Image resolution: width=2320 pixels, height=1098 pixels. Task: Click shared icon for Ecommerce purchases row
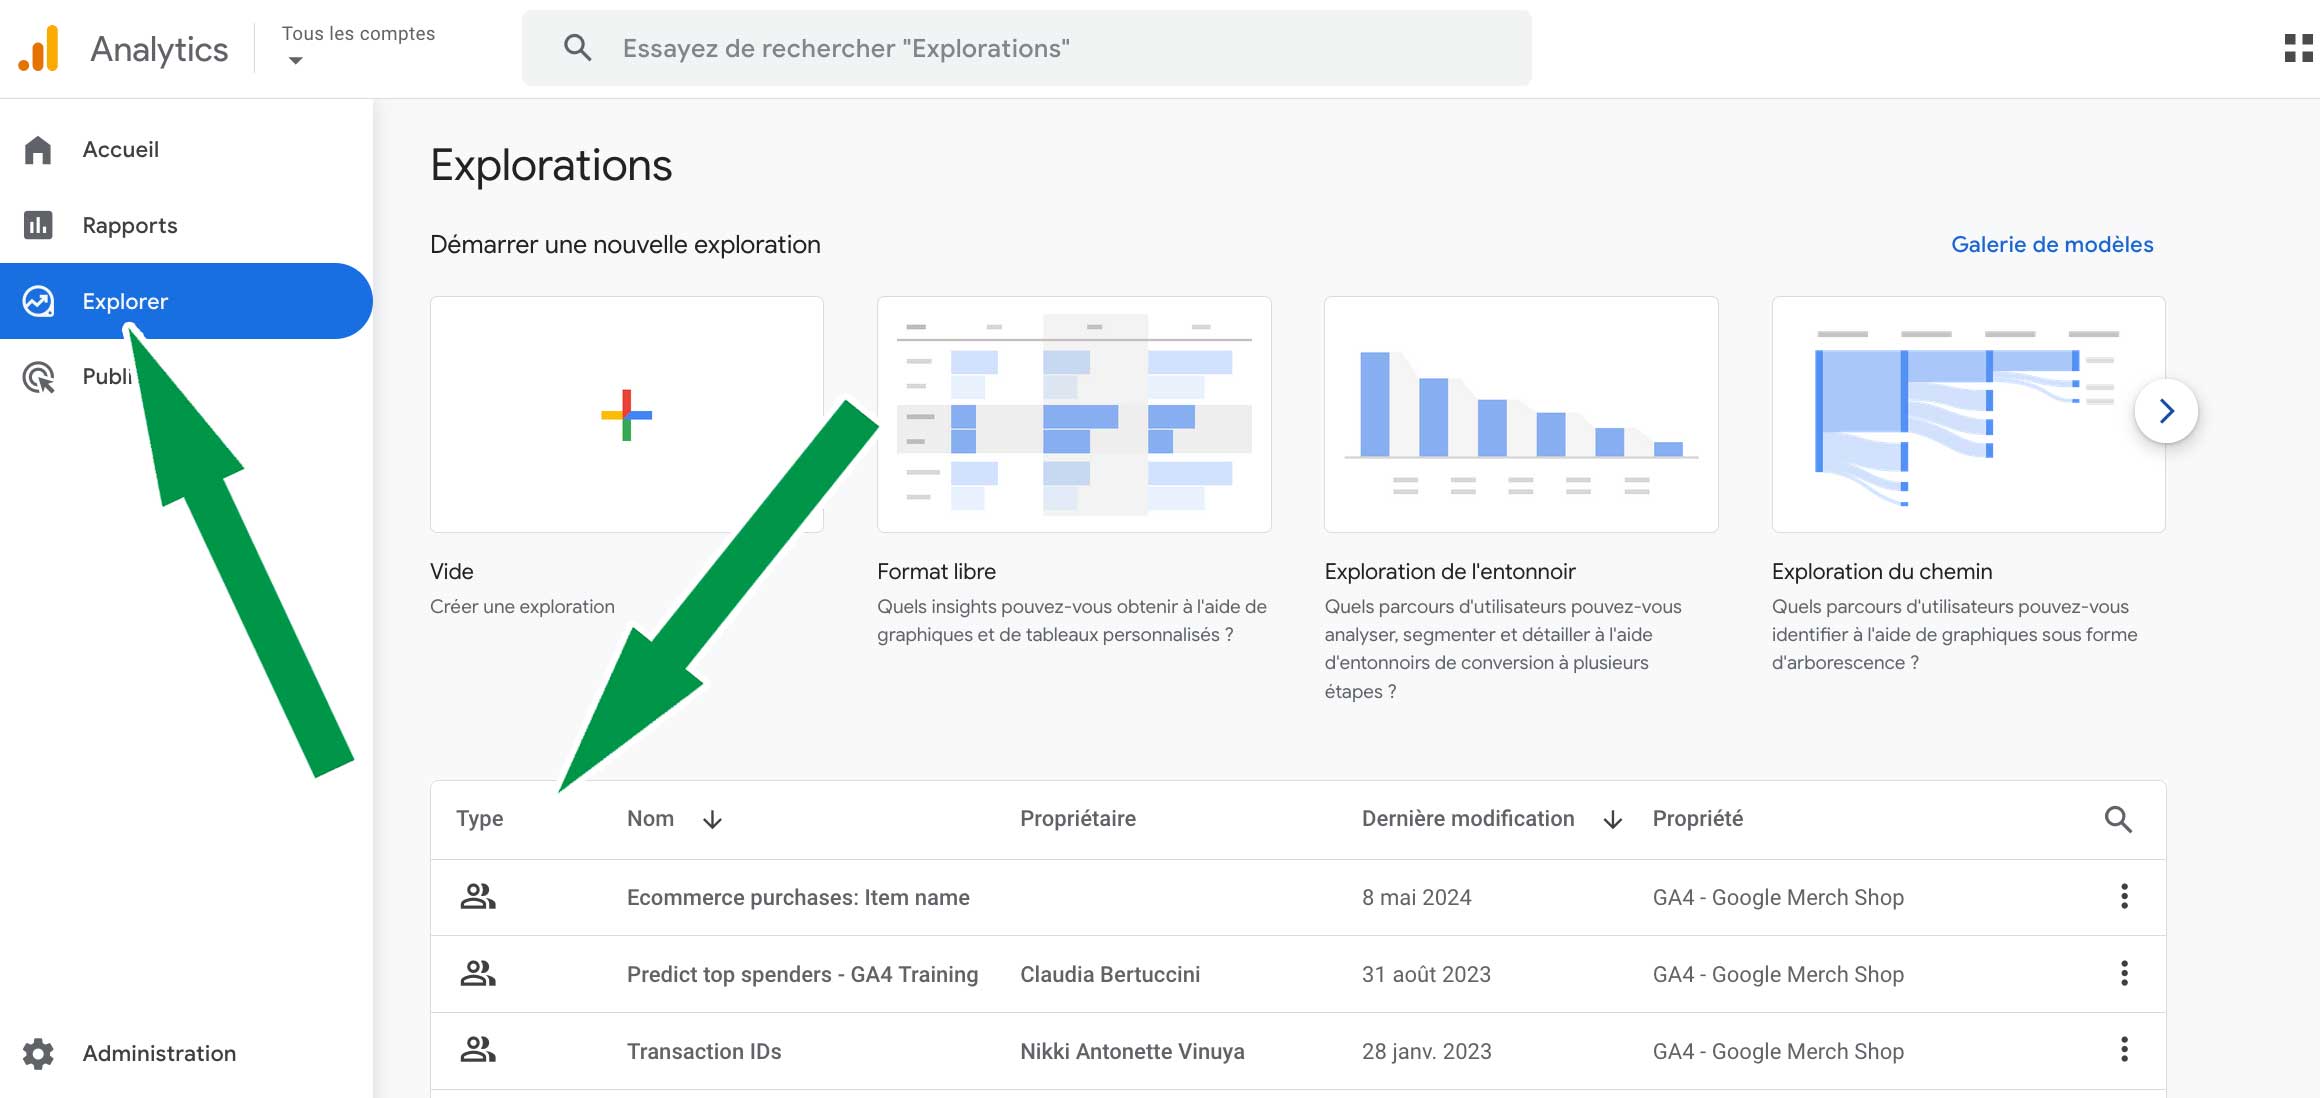click(x=478, y=896)
